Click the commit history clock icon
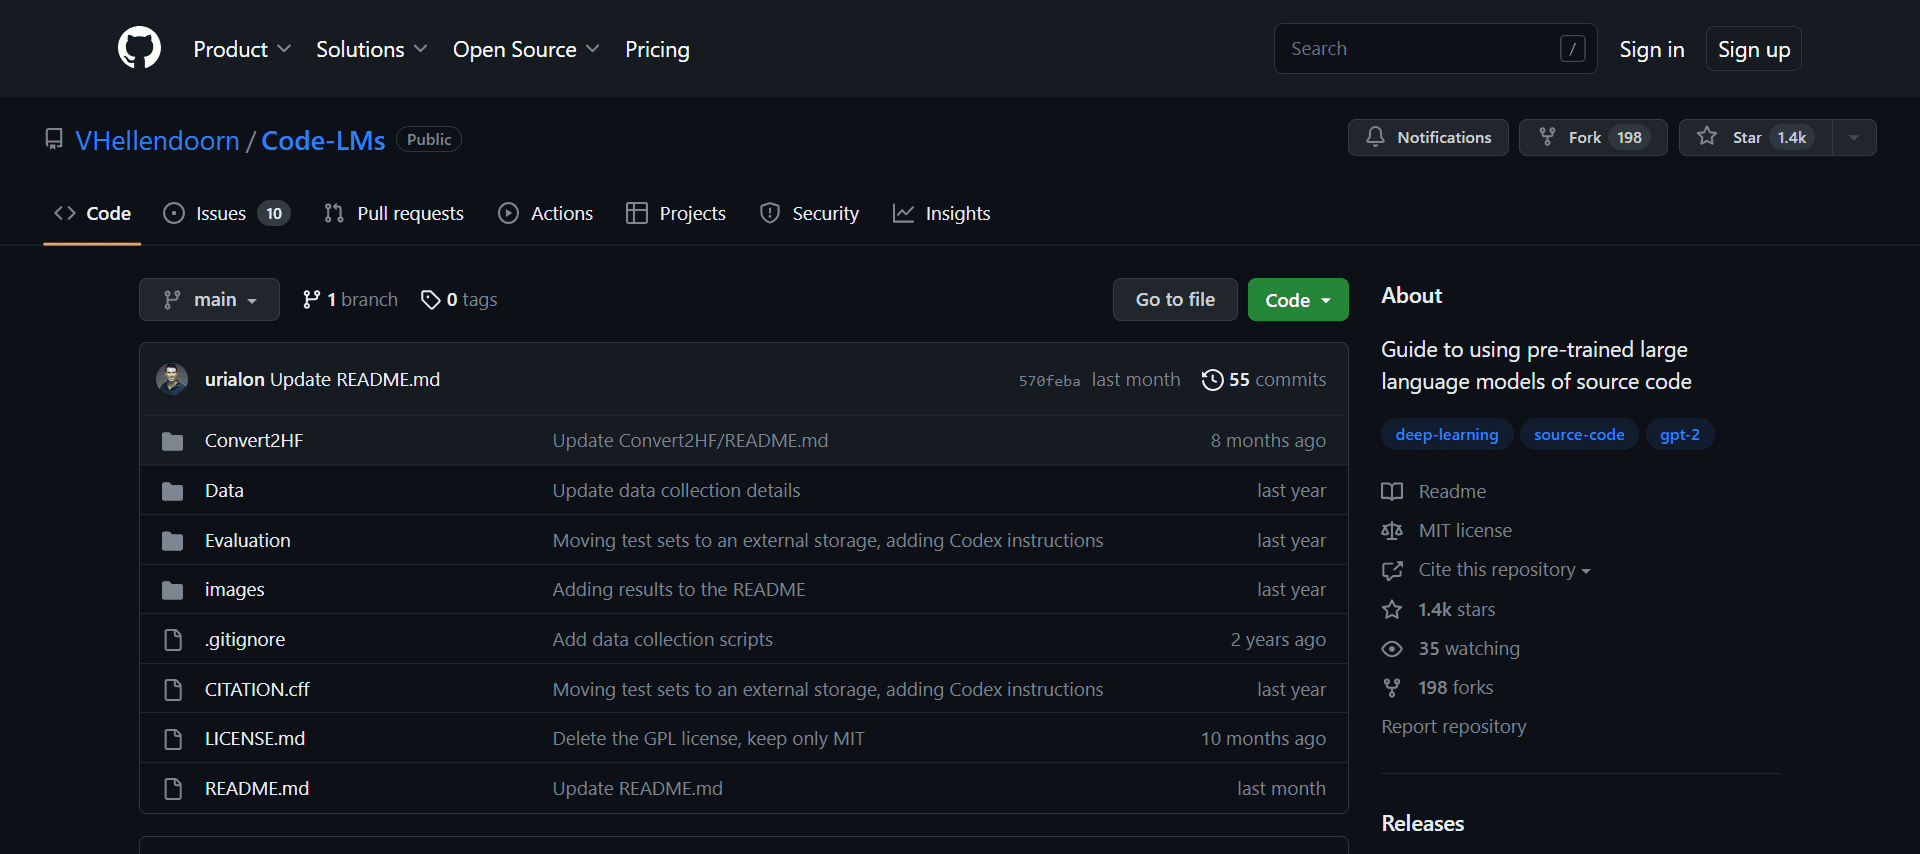 [1212, 380]
